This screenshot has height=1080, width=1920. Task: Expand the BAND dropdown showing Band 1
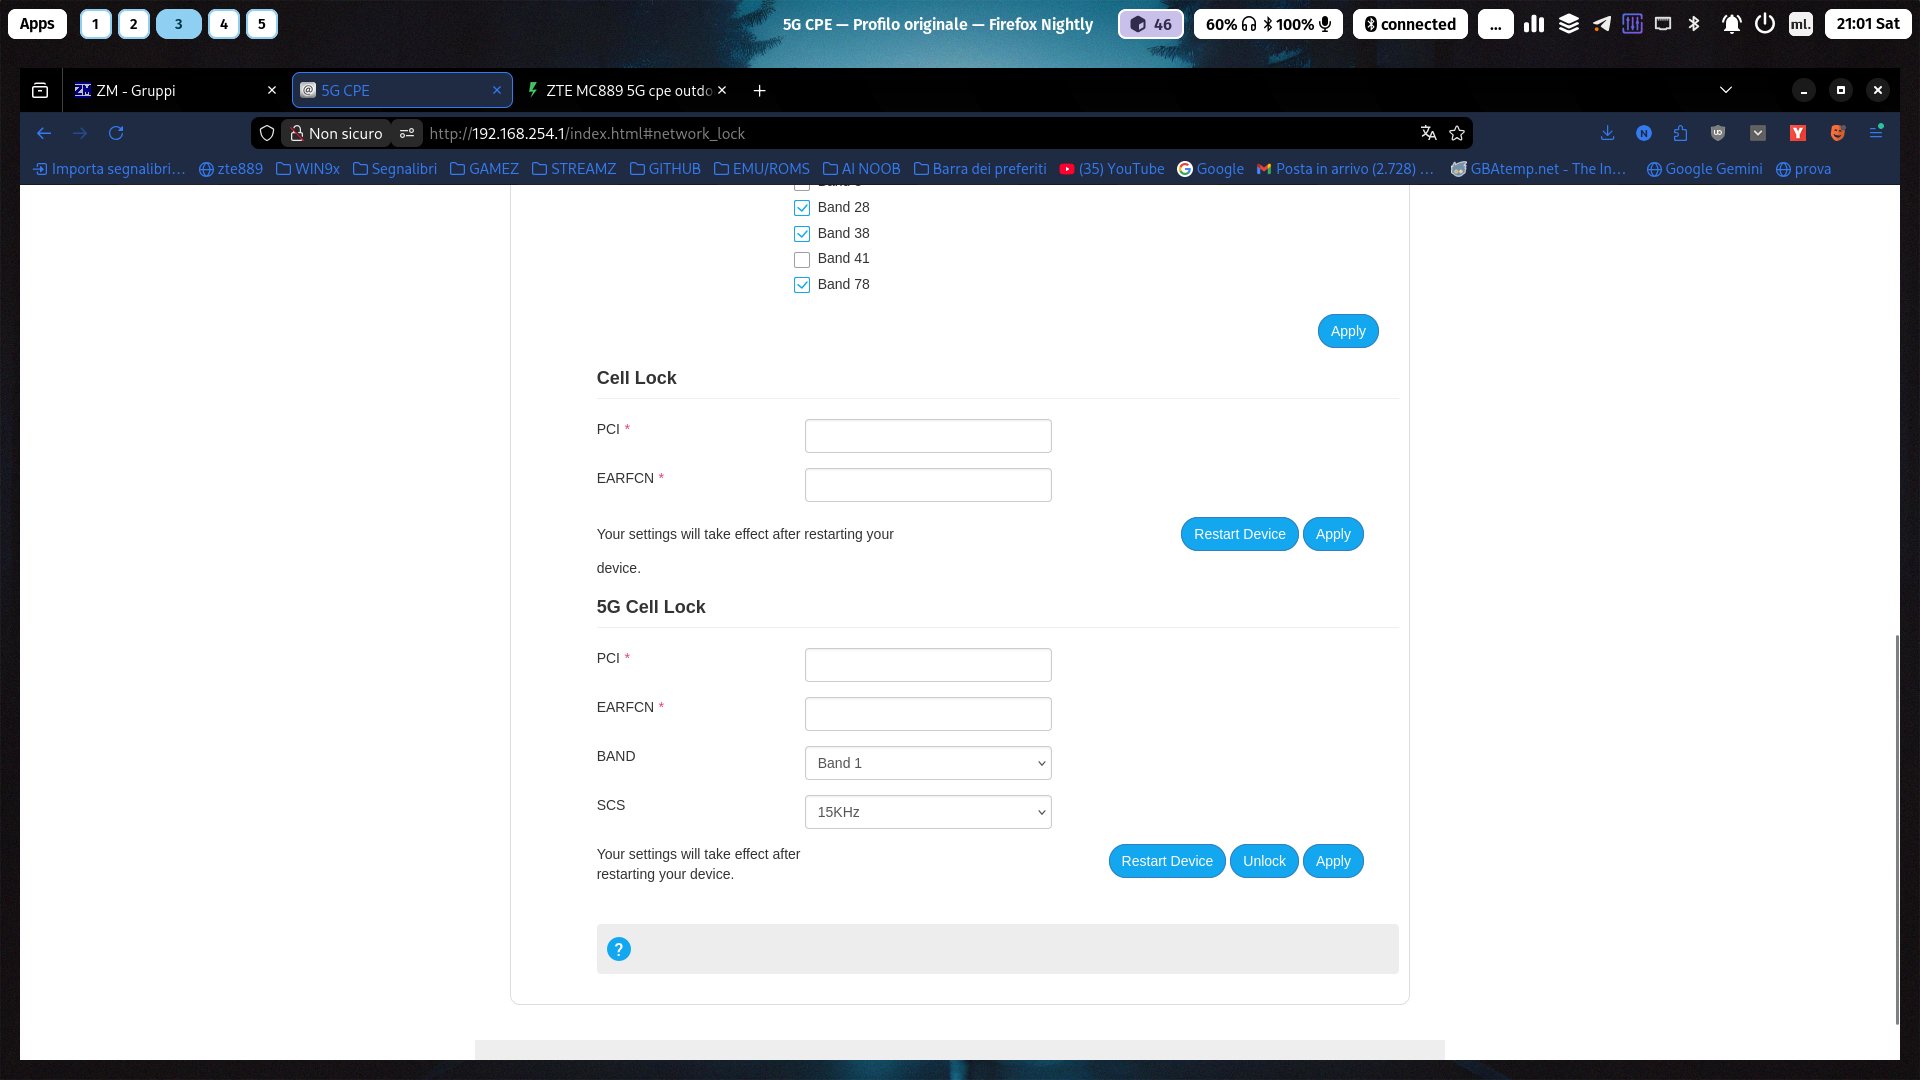(x=927, y=763)
